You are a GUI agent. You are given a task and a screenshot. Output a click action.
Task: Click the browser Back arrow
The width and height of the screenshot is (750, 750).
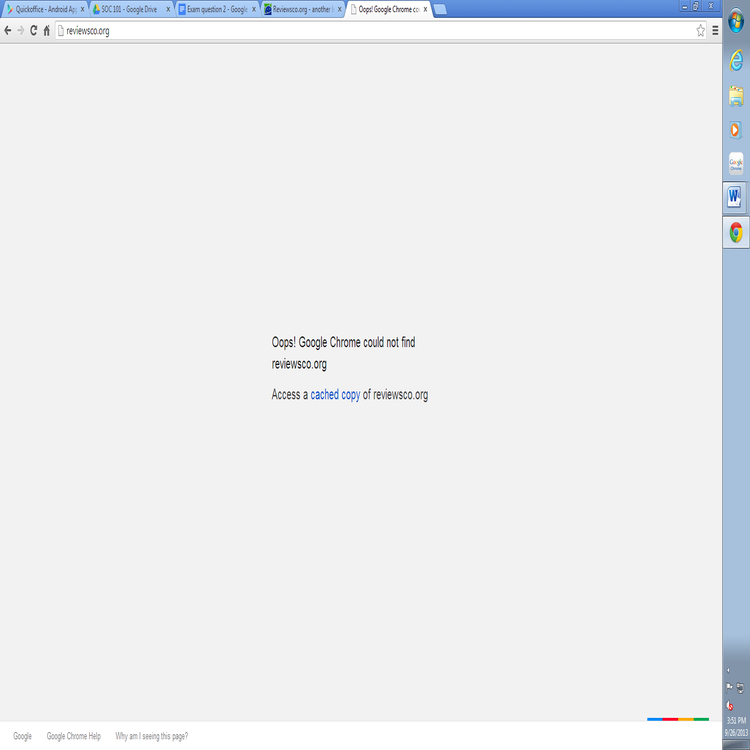[x=8, y=30]
